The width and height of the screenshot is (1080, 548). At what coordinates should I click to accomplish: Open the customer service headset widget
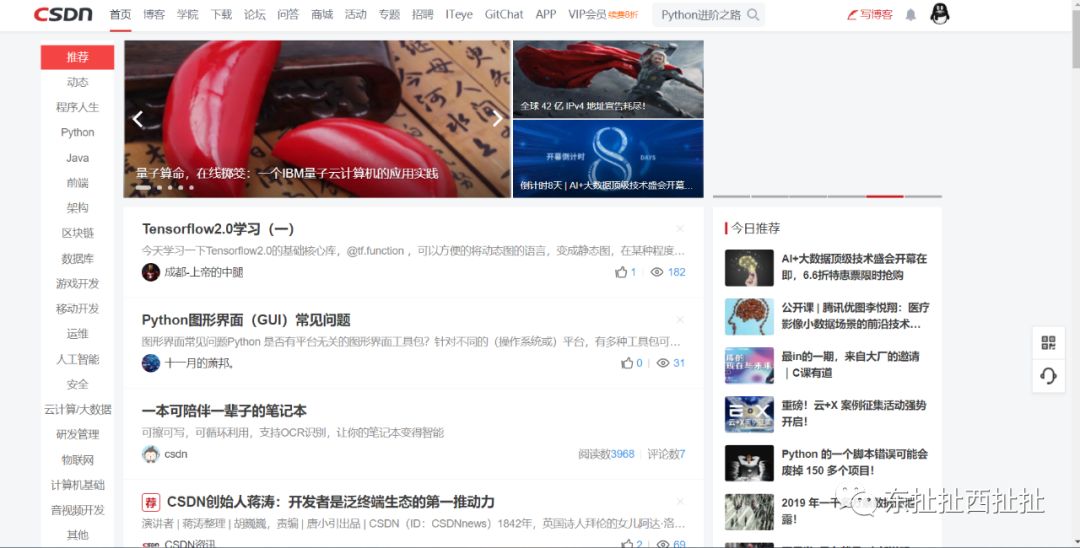(x=1048, y=376)
